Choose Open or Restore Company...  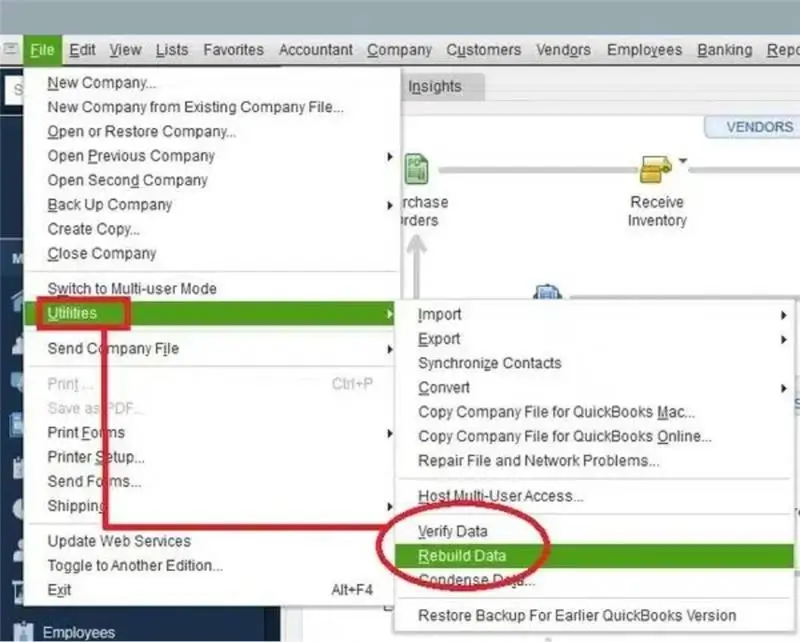pyautogui.click(x=212, y=132)
